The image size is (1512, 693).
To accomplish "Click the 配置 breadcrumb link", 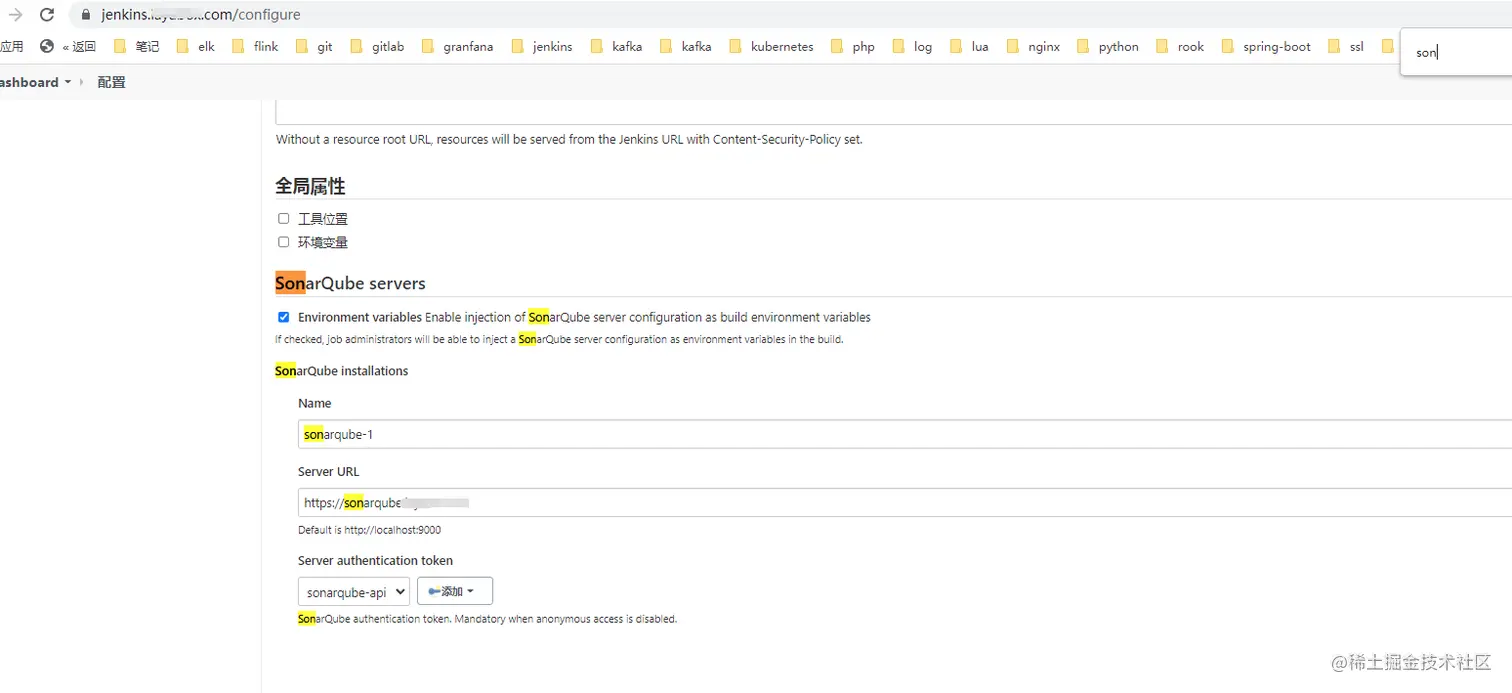I will click(x=111, y=82).
